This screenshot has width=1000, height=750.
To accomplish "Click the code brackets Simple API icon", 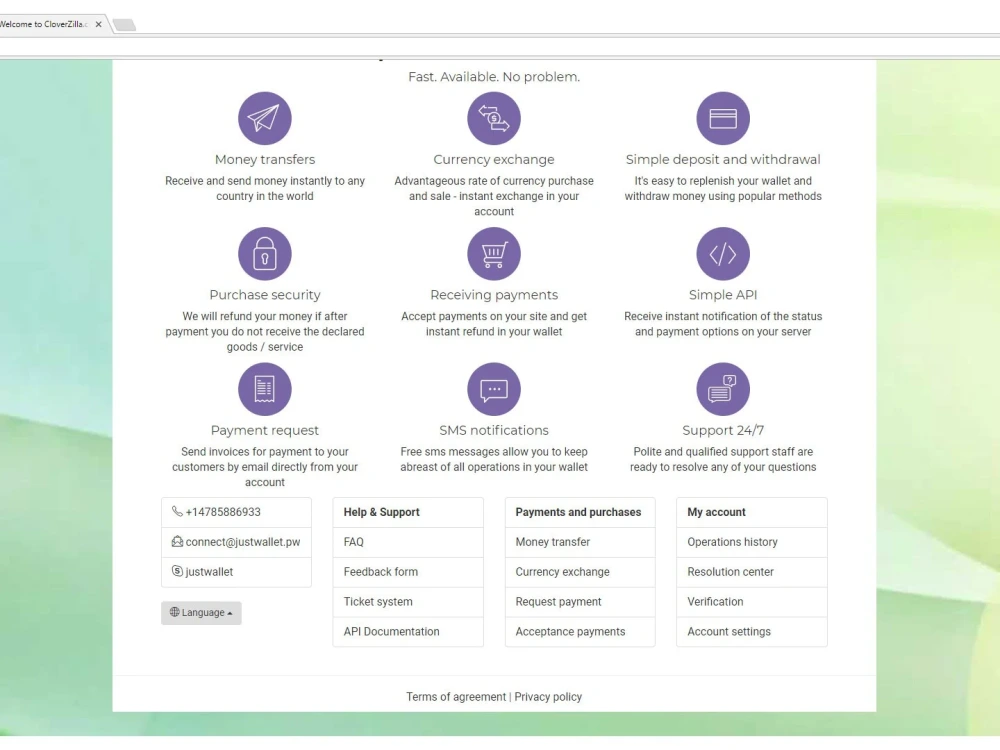I will 723,254.
